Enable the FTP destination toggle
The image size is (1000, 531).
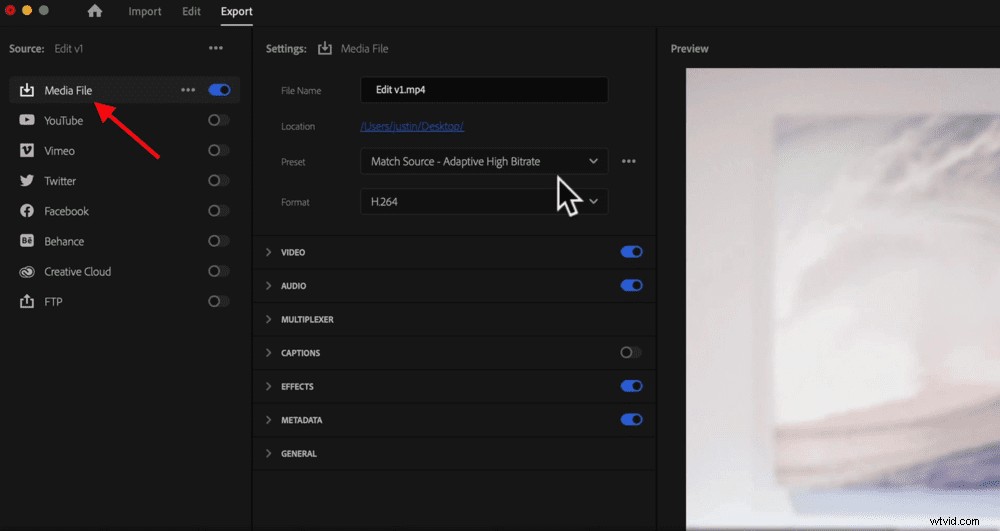click(x=219, y=301)
